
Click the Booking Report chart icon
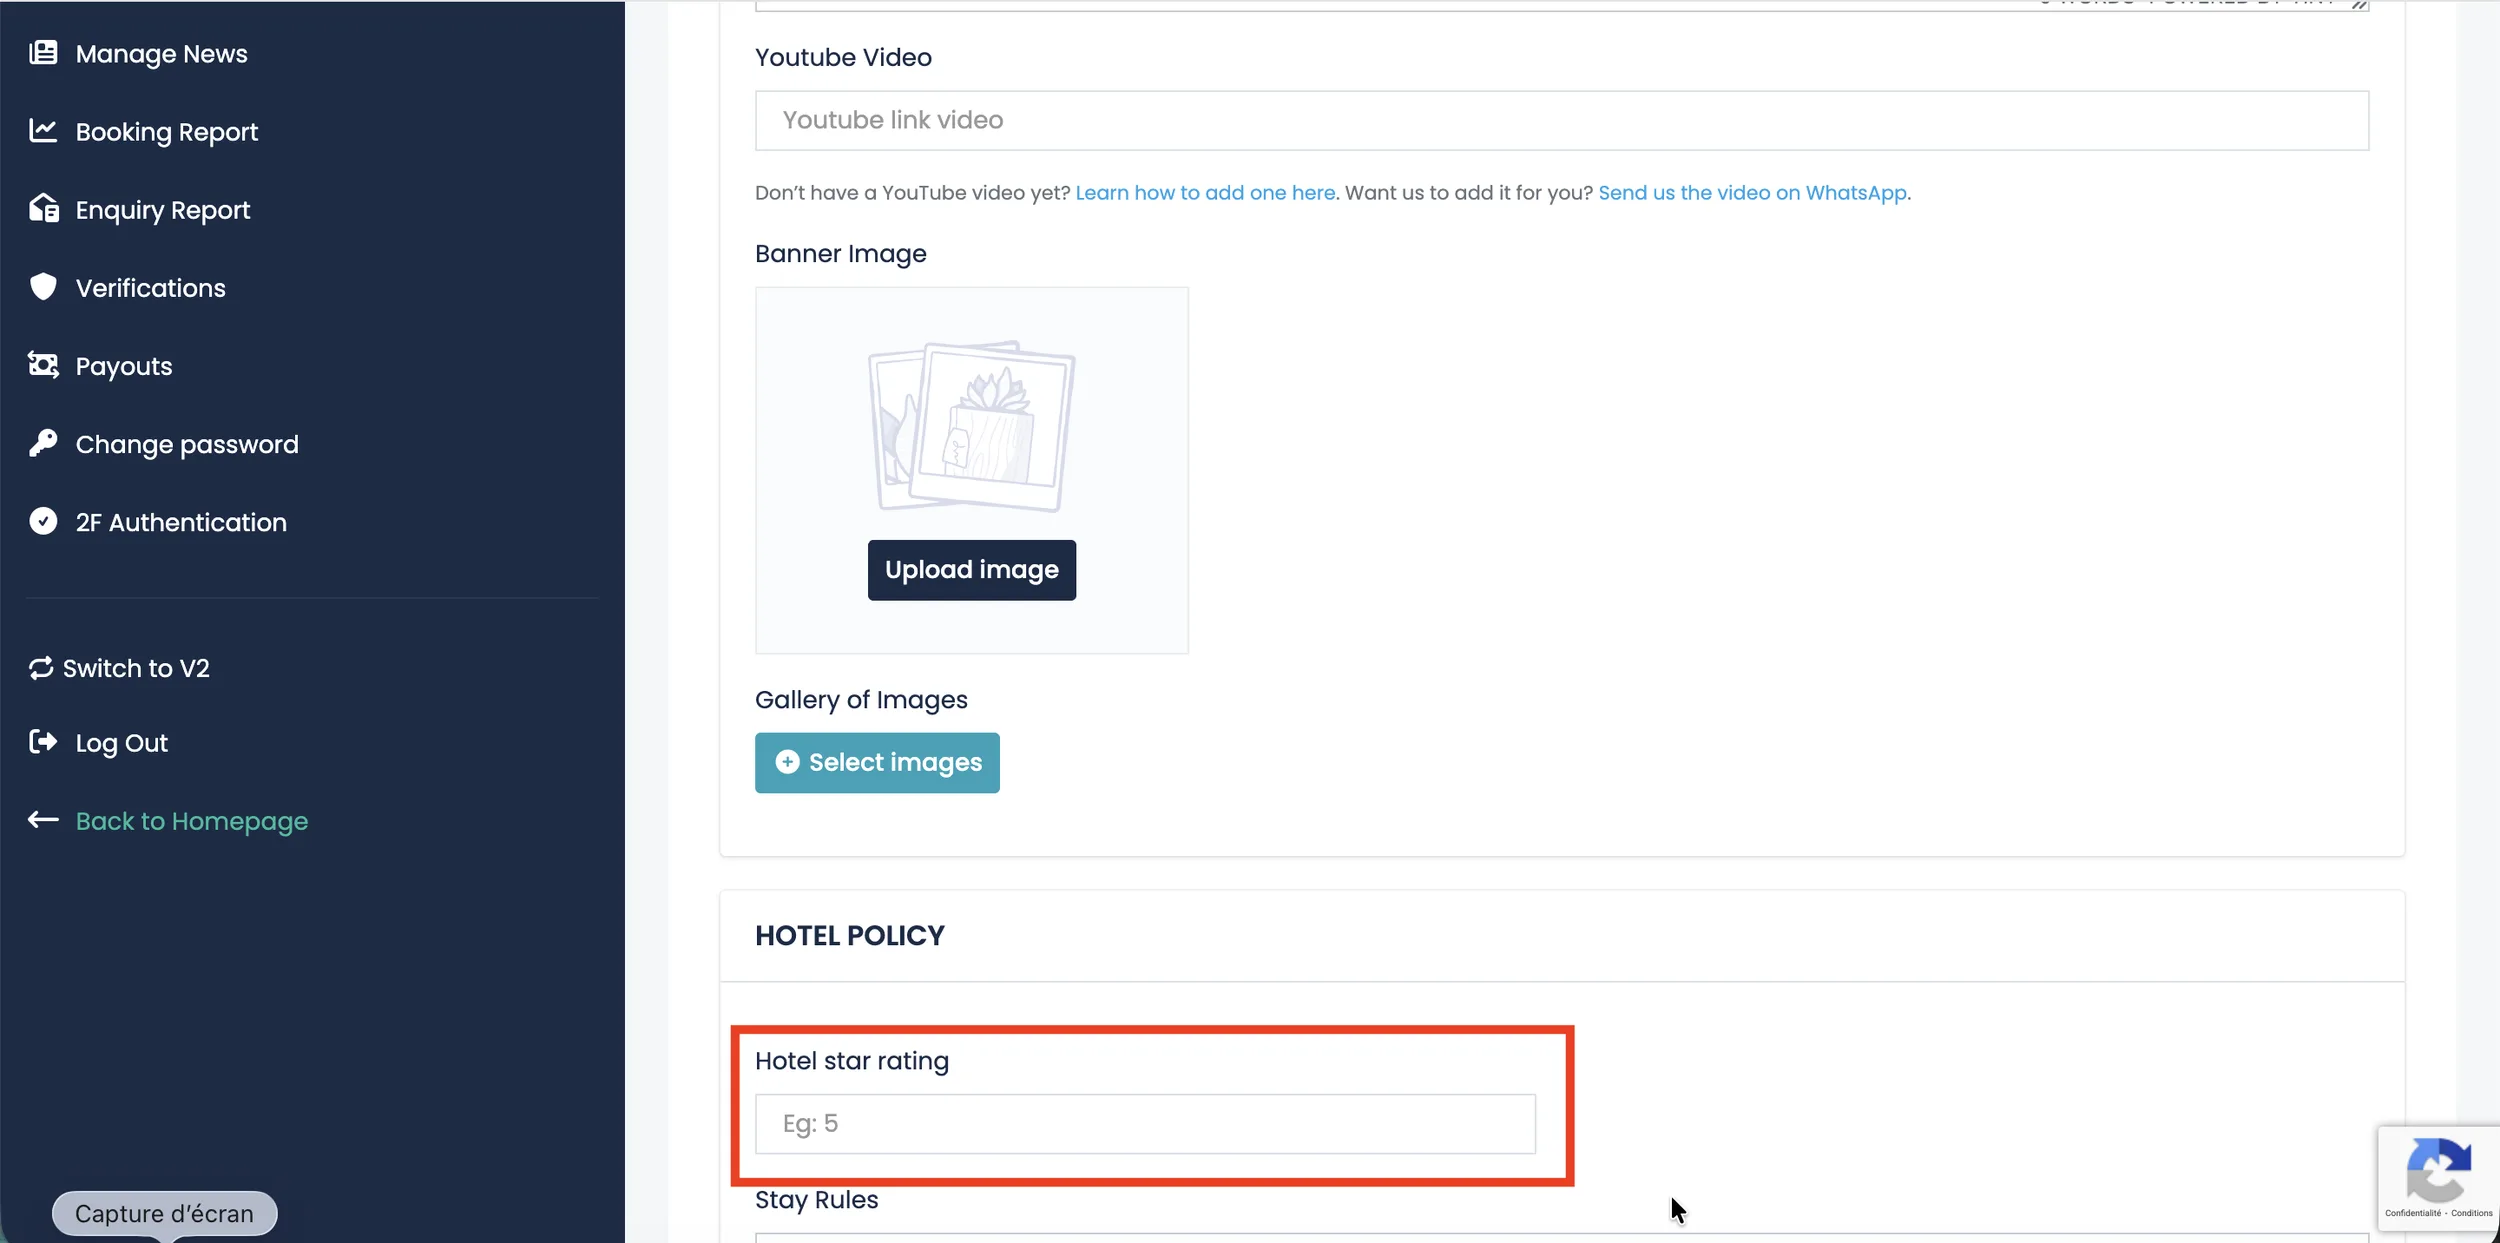tap(43, 131)
